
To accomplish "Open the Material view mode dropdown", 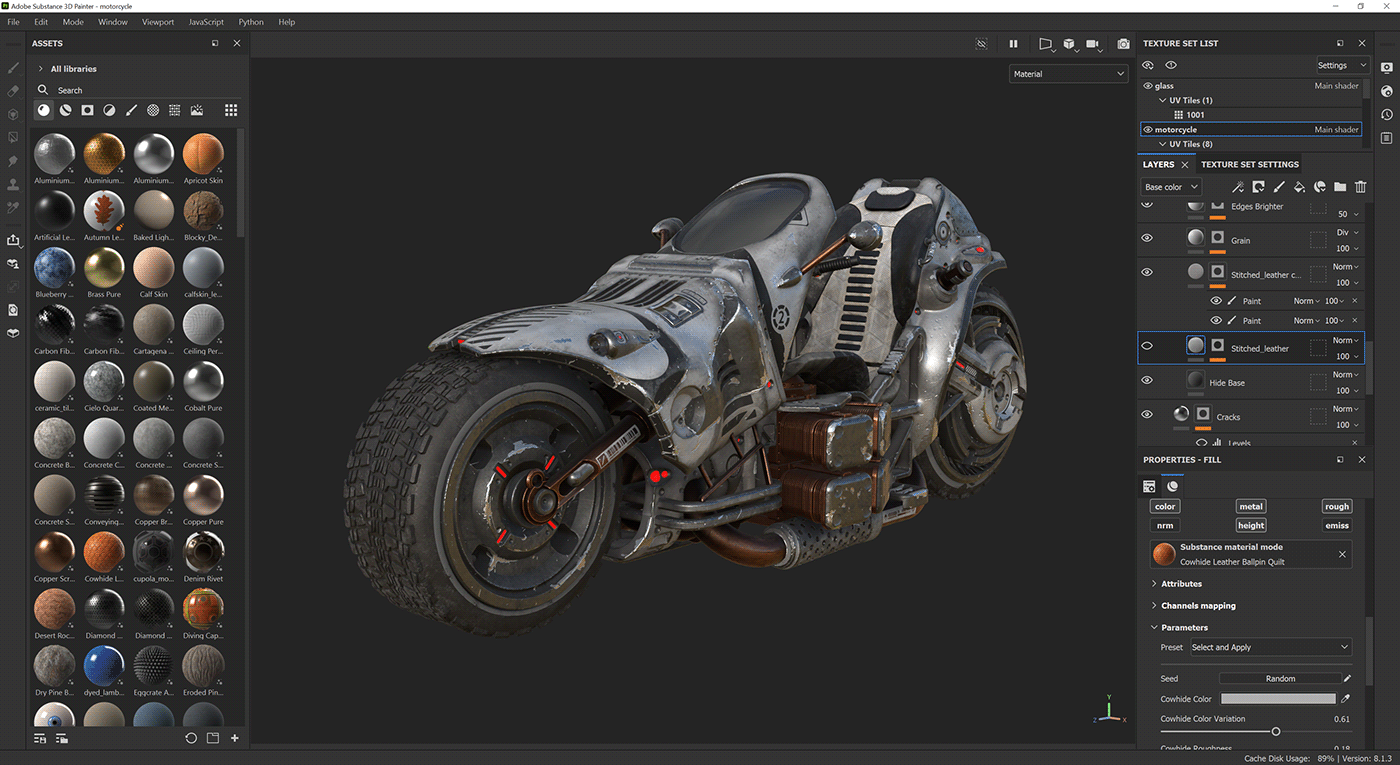I will 1068,73.
